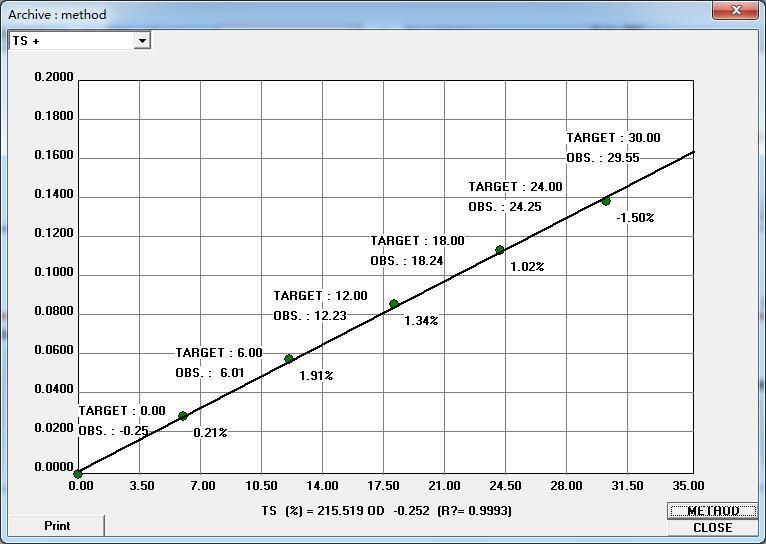Pick the green data point for target 12.00
The image size is (766, 544).
click(x=289, y=358)
